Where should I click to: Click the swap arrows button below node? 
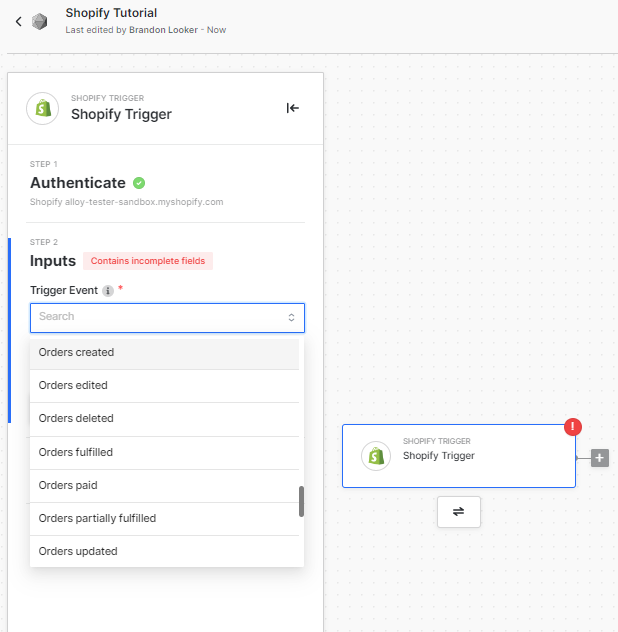pos(458,511)
